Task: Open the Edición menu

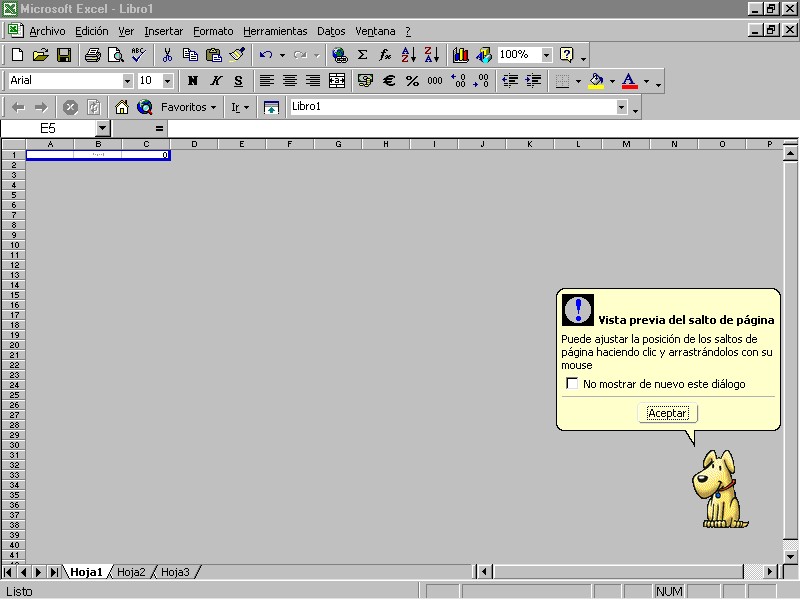Action: 92,31
